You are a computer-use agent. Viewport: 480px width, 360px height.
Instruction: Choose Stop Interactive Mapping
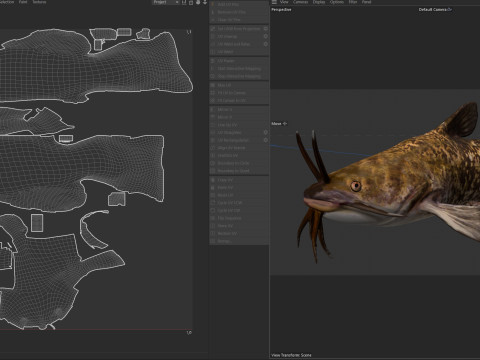pyautogui.click(x=239, y=76)
